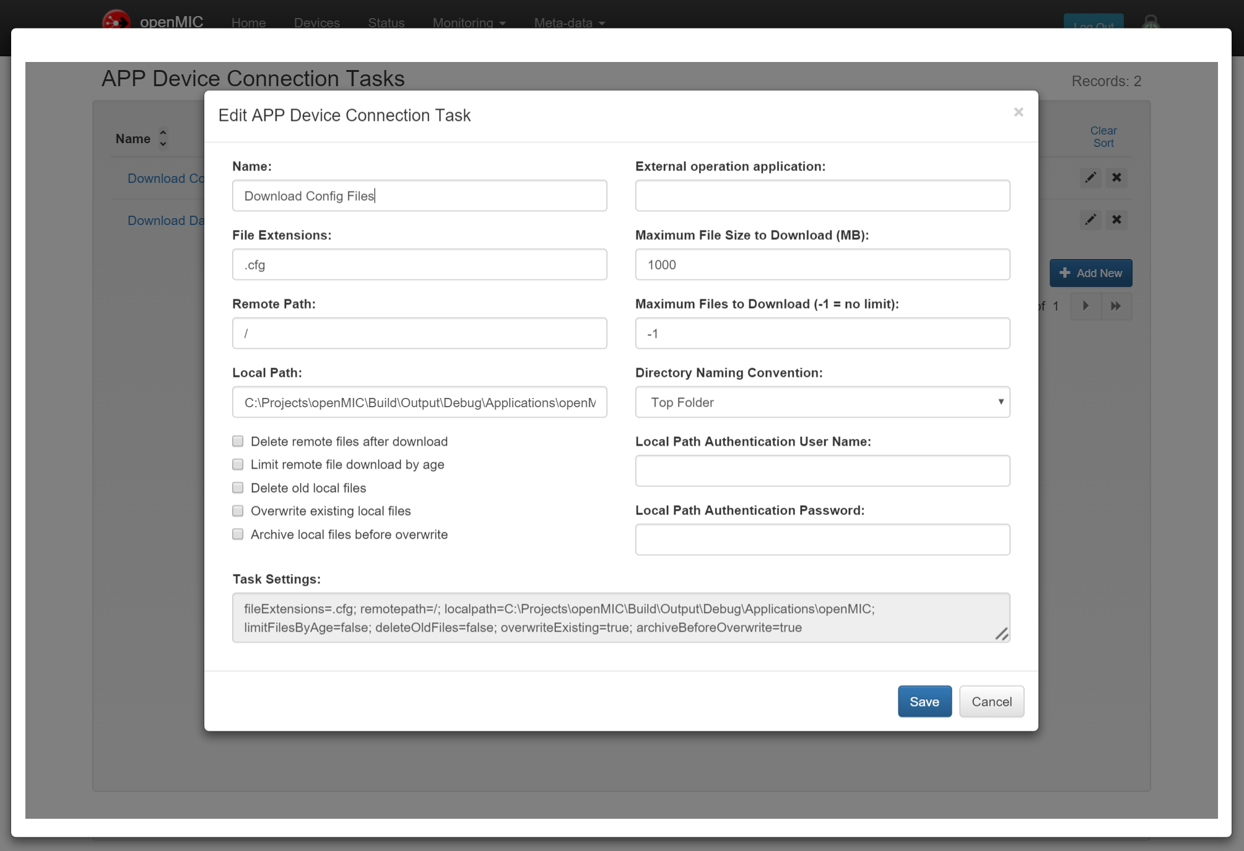This screenshot has height=851, width=1244.
Task: Click the Name input field
Action: coord(419,196)
